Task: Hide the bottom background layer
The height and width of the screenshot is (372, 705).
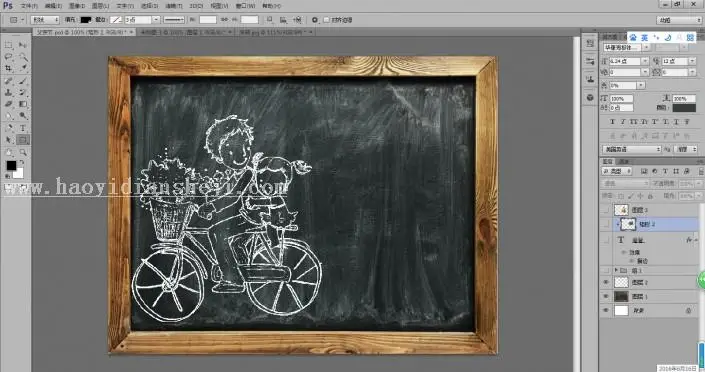Action: (x=606, y=310)
